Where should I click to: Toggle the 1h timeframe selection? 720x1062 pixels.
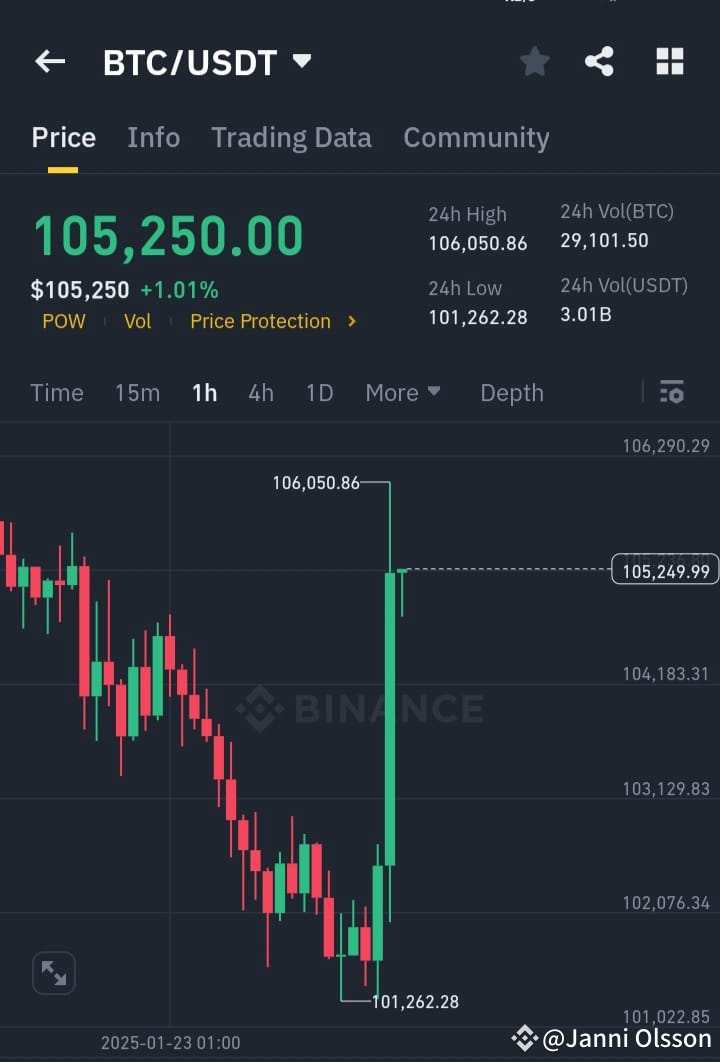[204, 392]
